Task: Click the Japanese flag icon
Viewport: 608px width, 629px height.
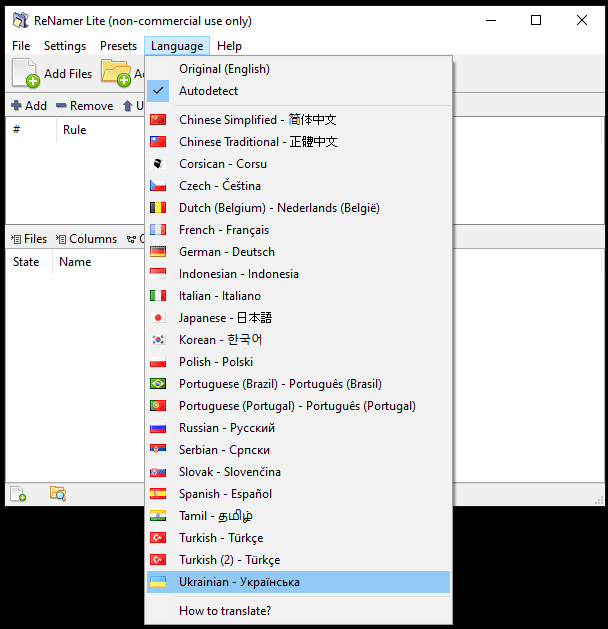Action: [158, 318]
